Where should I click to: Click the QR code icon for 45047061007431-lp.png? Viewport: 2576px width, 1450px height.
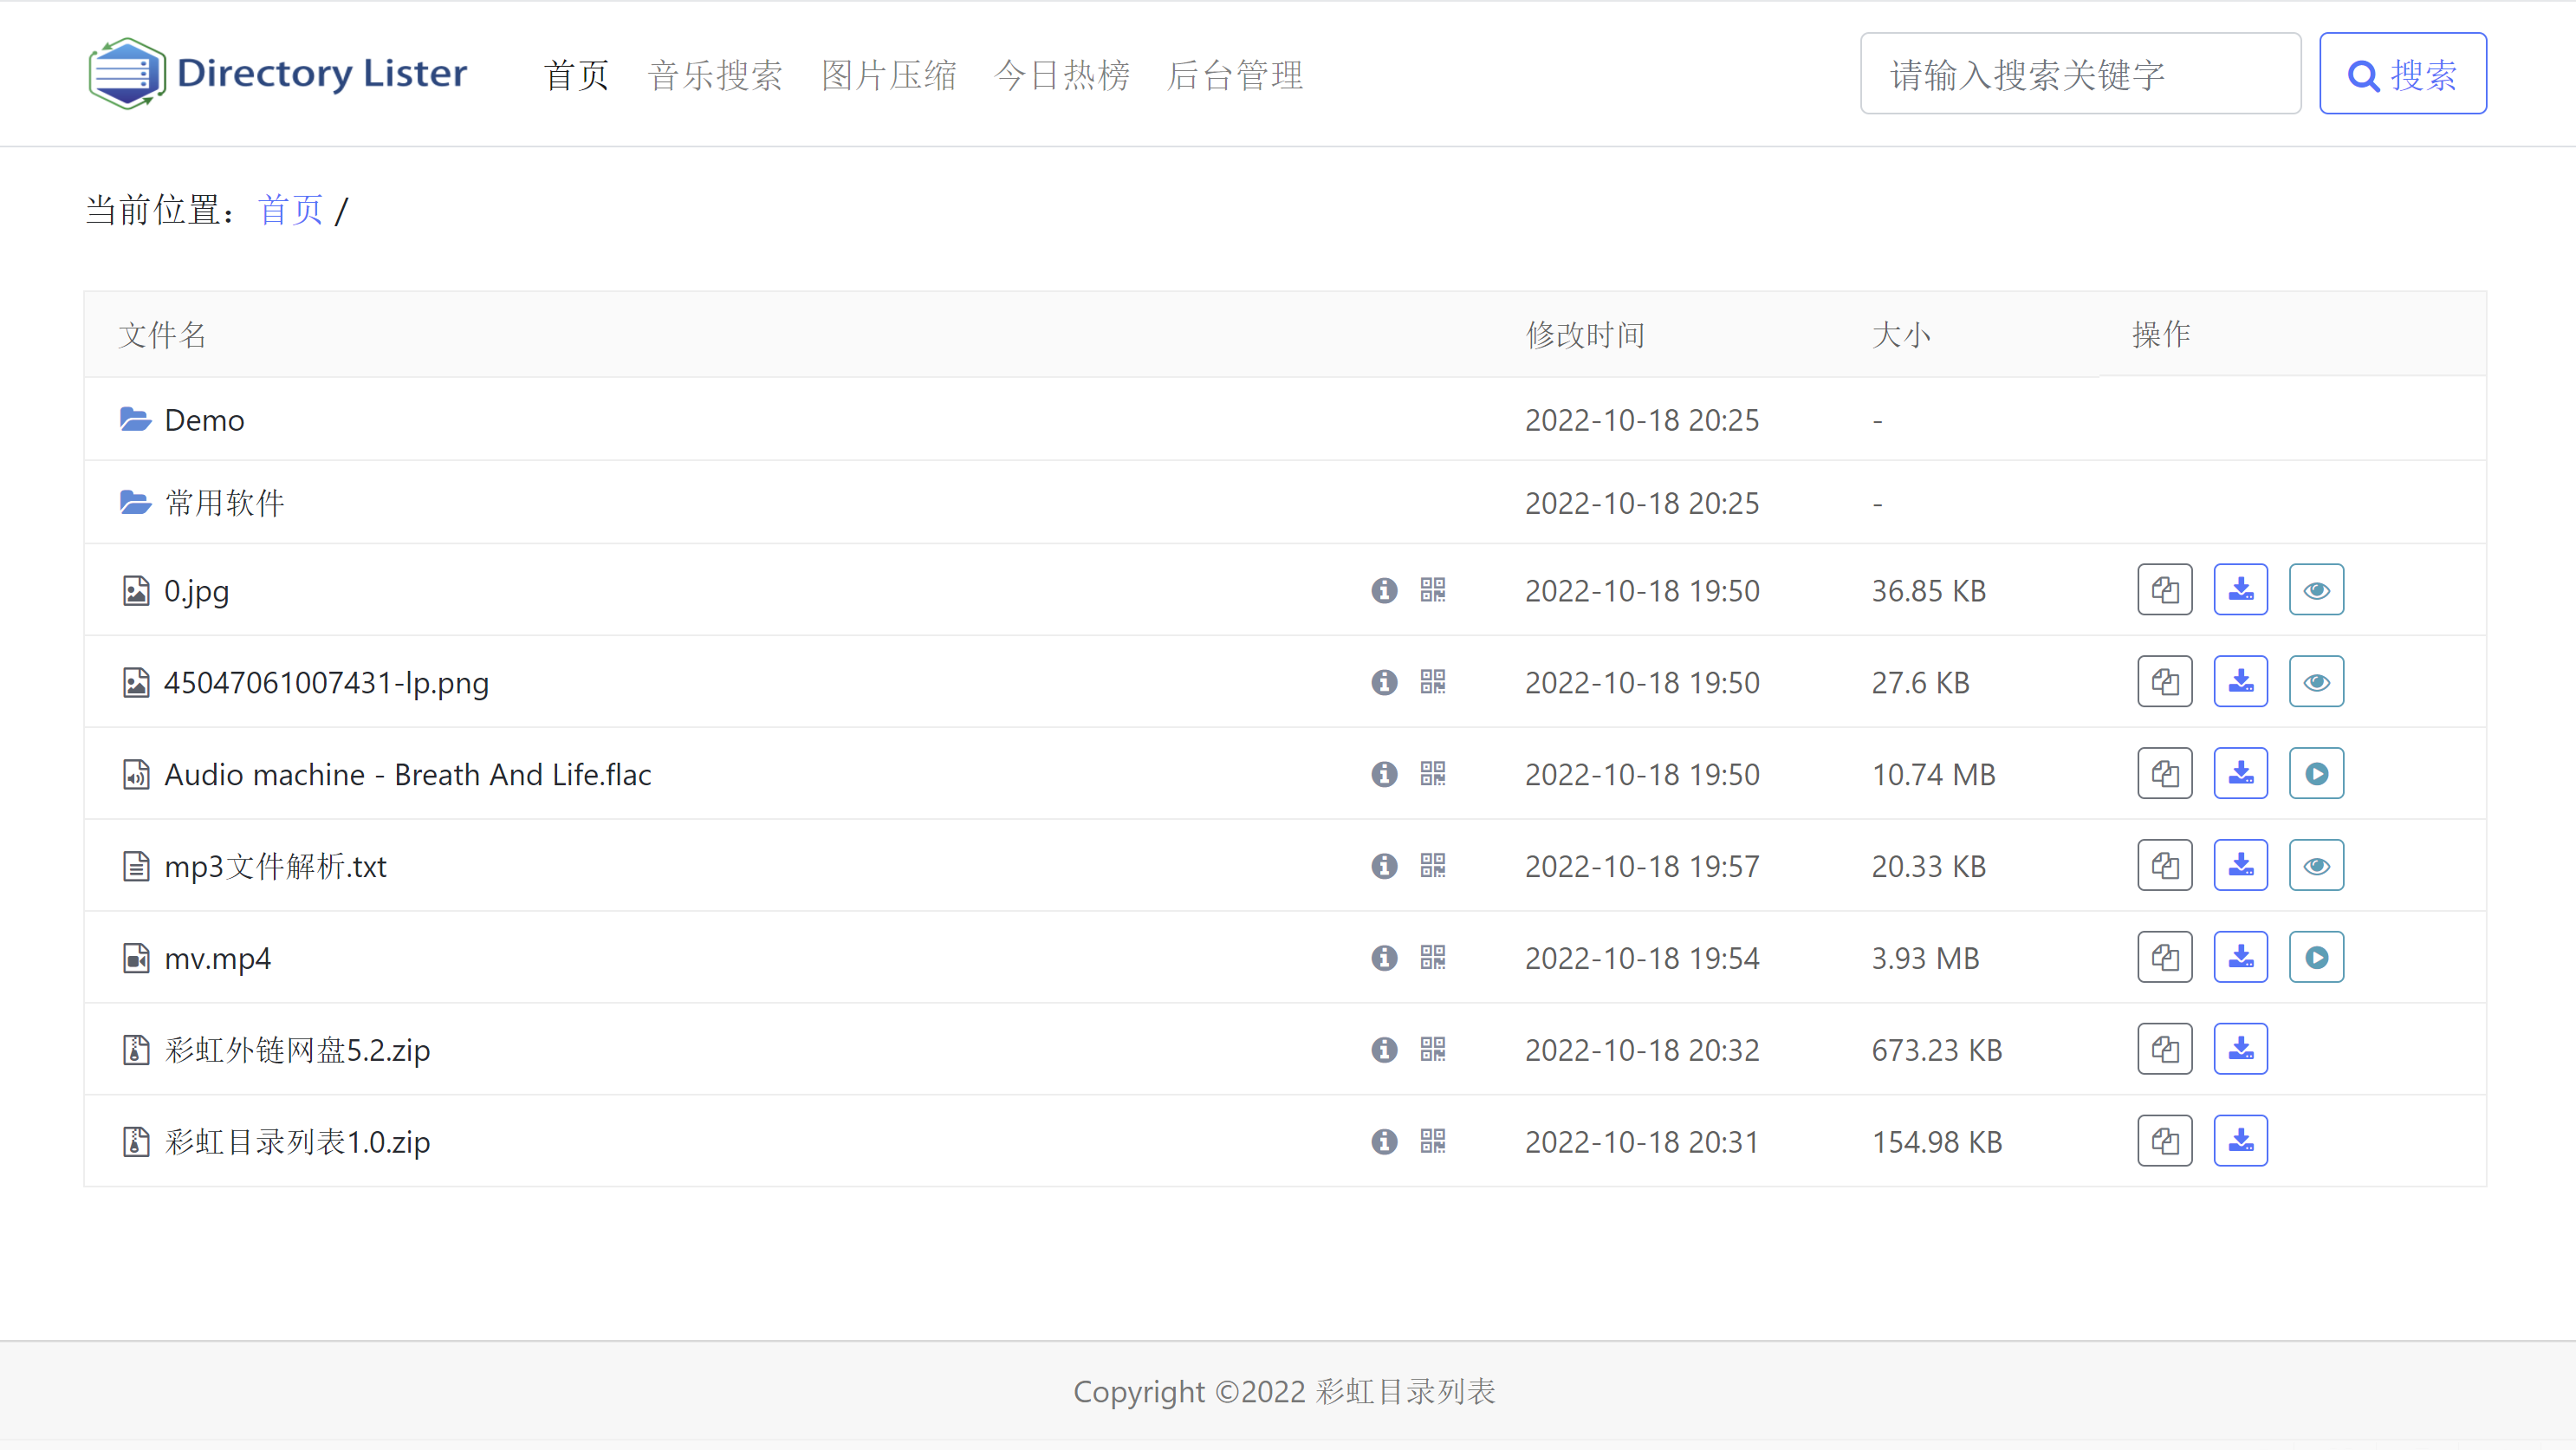pyautogui.click(x=1431, y=681)
